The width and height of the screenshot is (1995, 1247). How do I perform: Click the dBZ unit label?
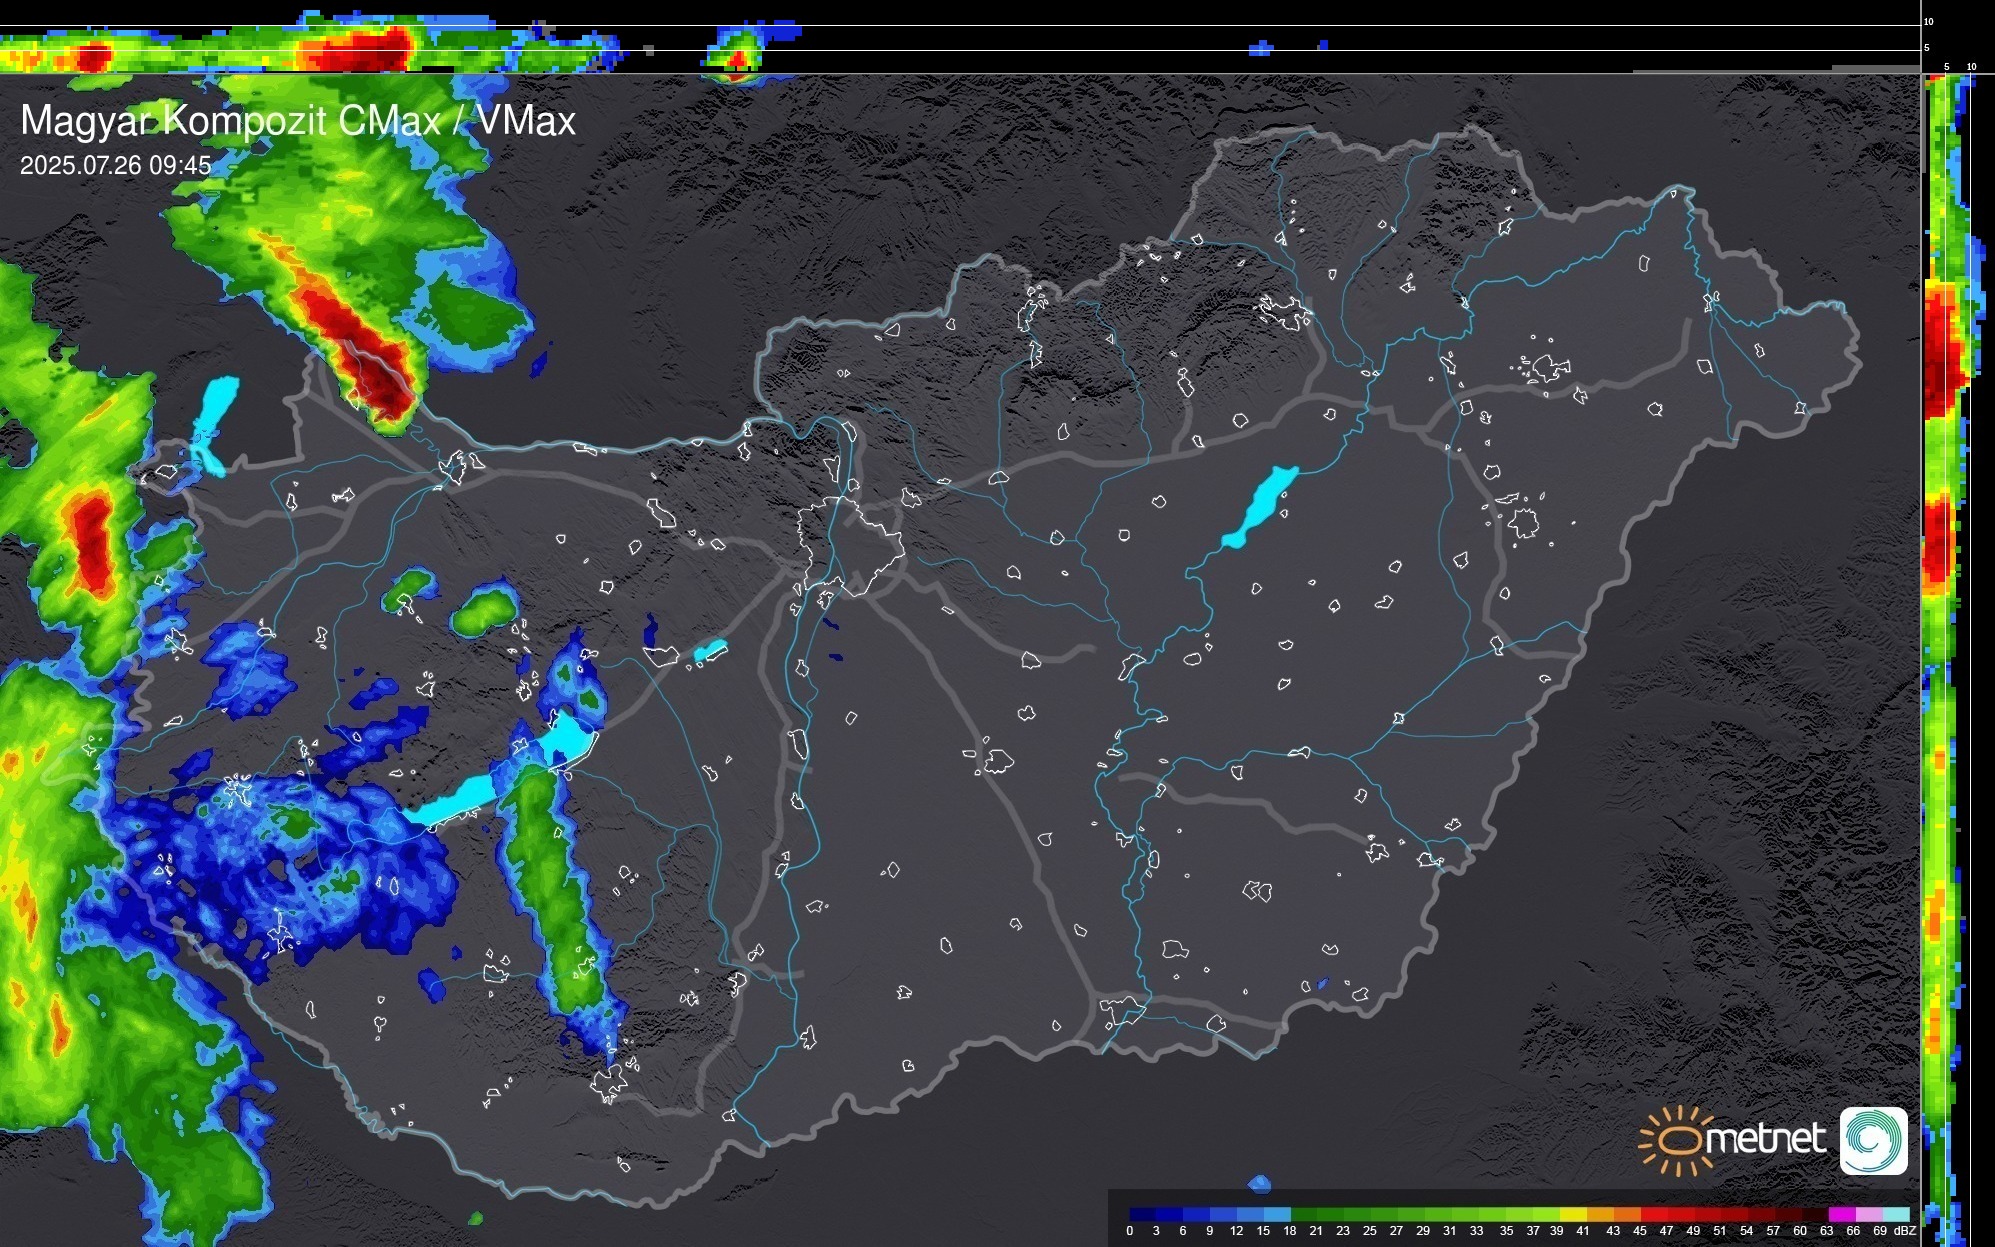1904,1231
